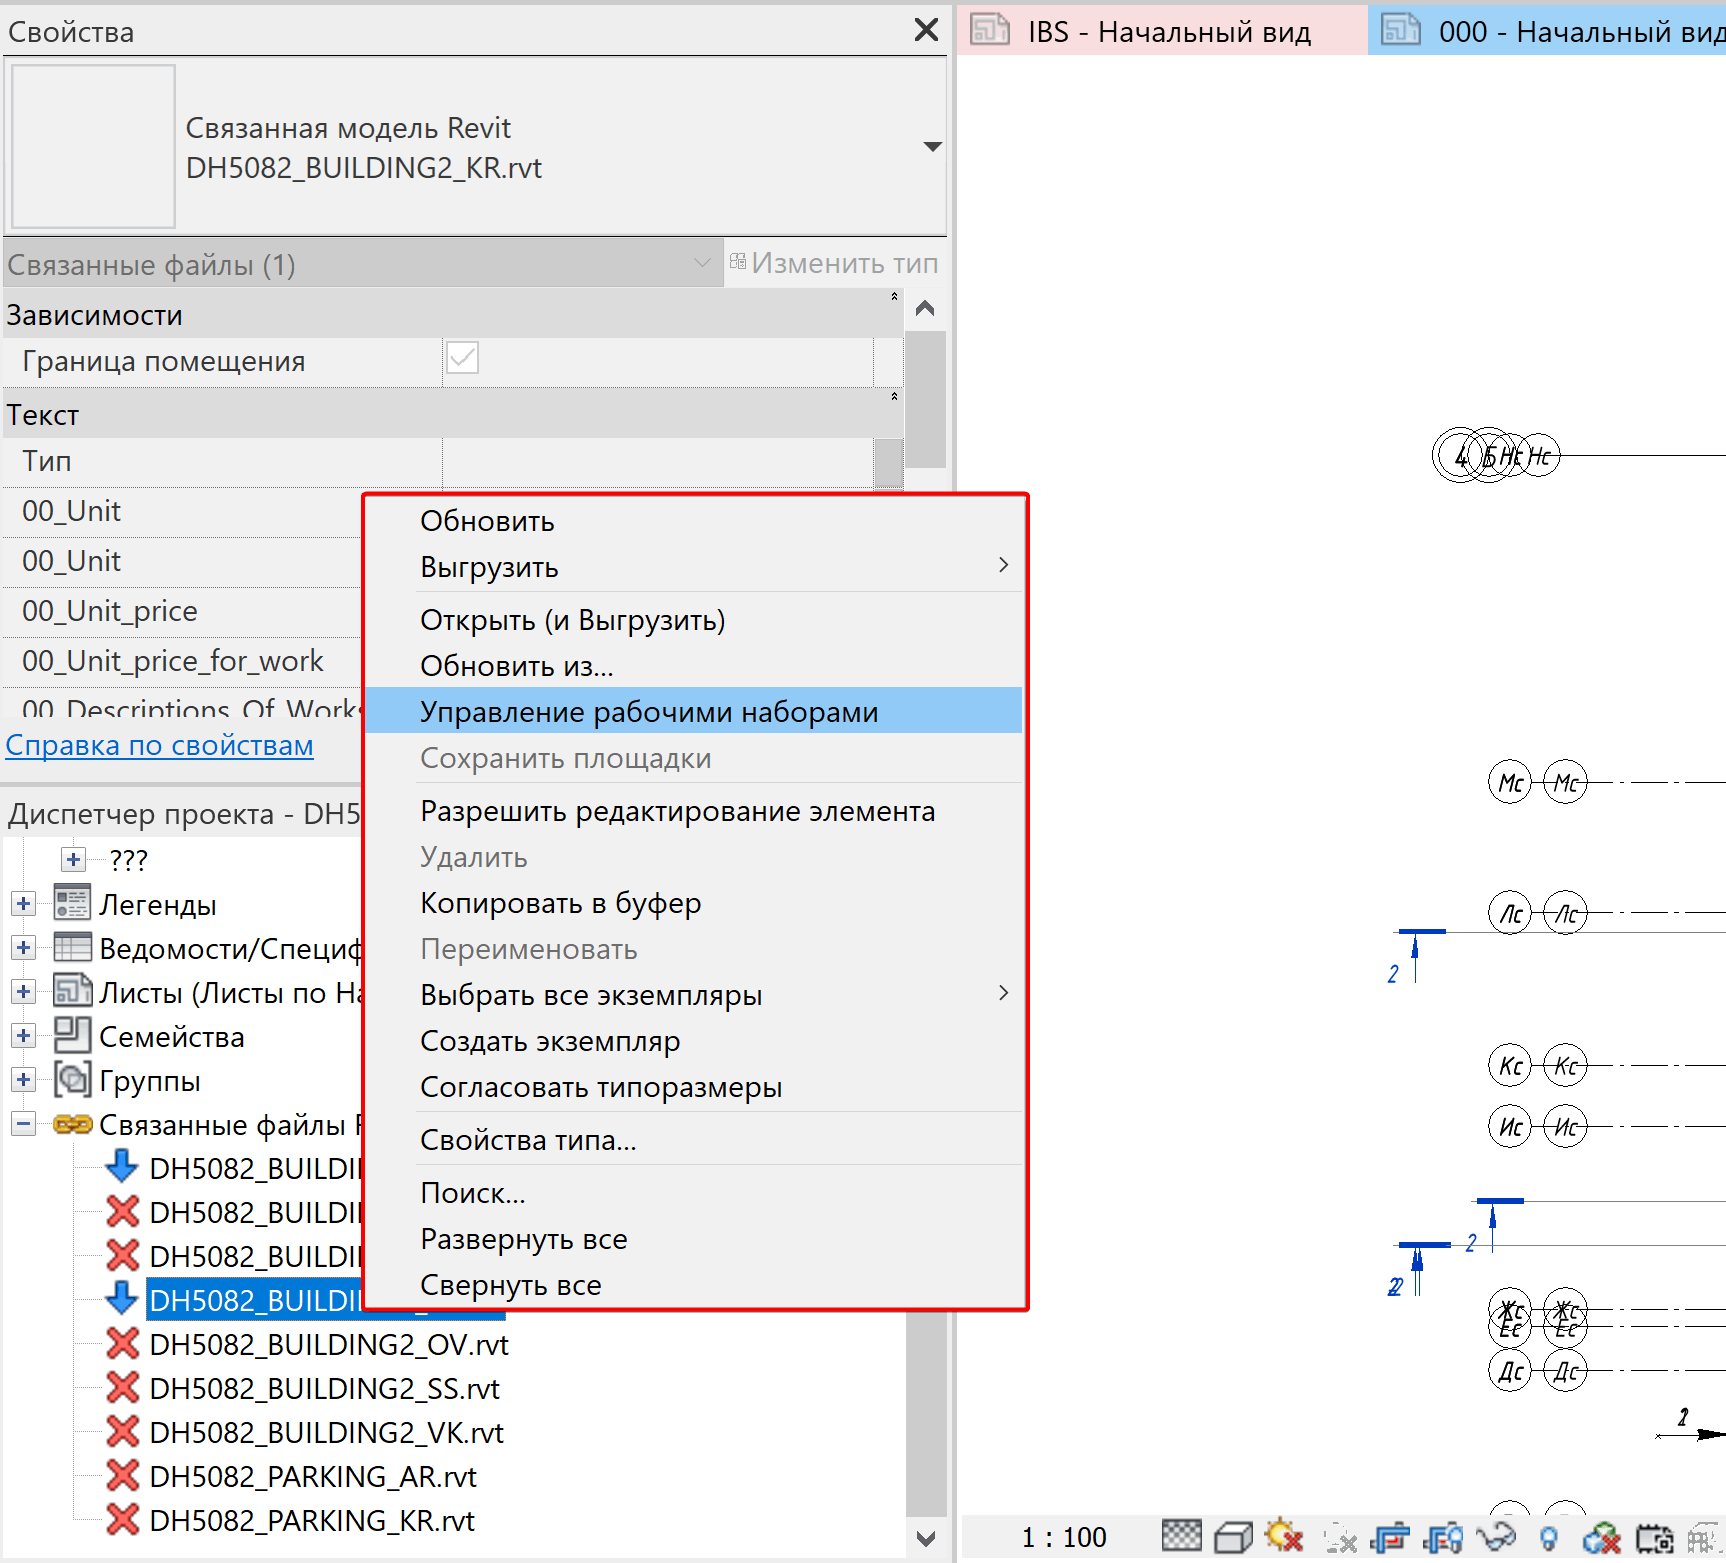Click the Worksharing Display off icon
This screenshot has width=1726, height=1563.
pos(1602,1536)
